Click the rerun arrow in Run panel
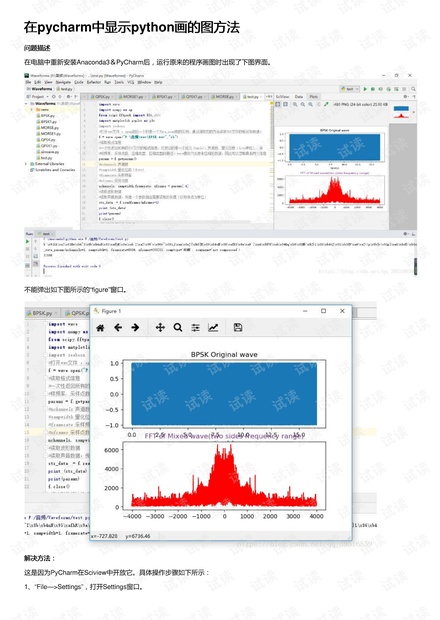The image size is (440, 620). point(27,241)
